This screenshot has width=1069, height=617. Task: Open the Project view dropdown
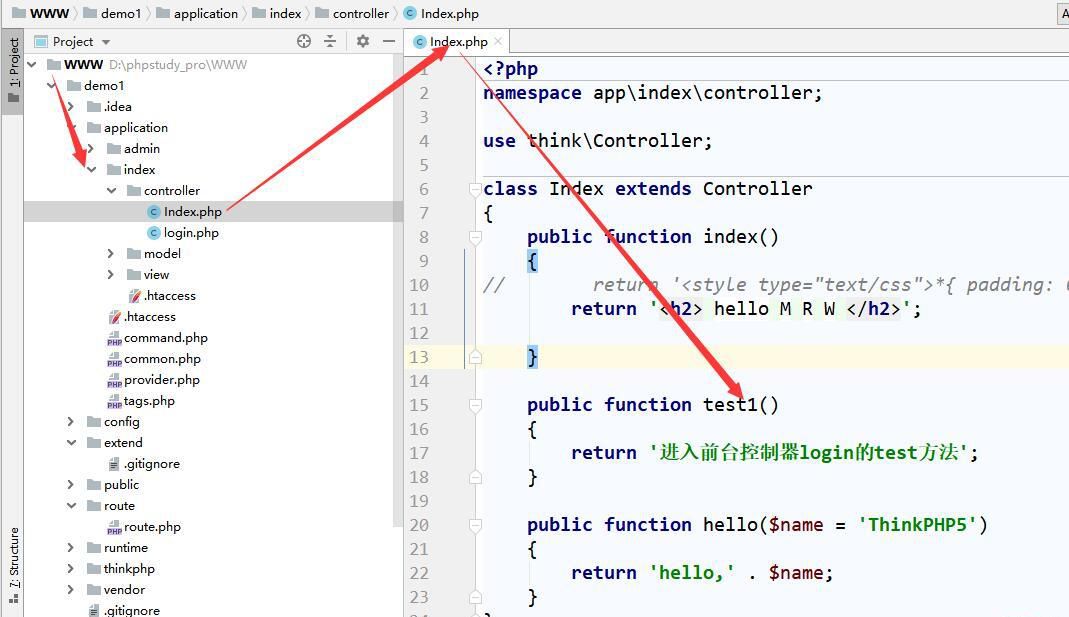click(106, 42)
